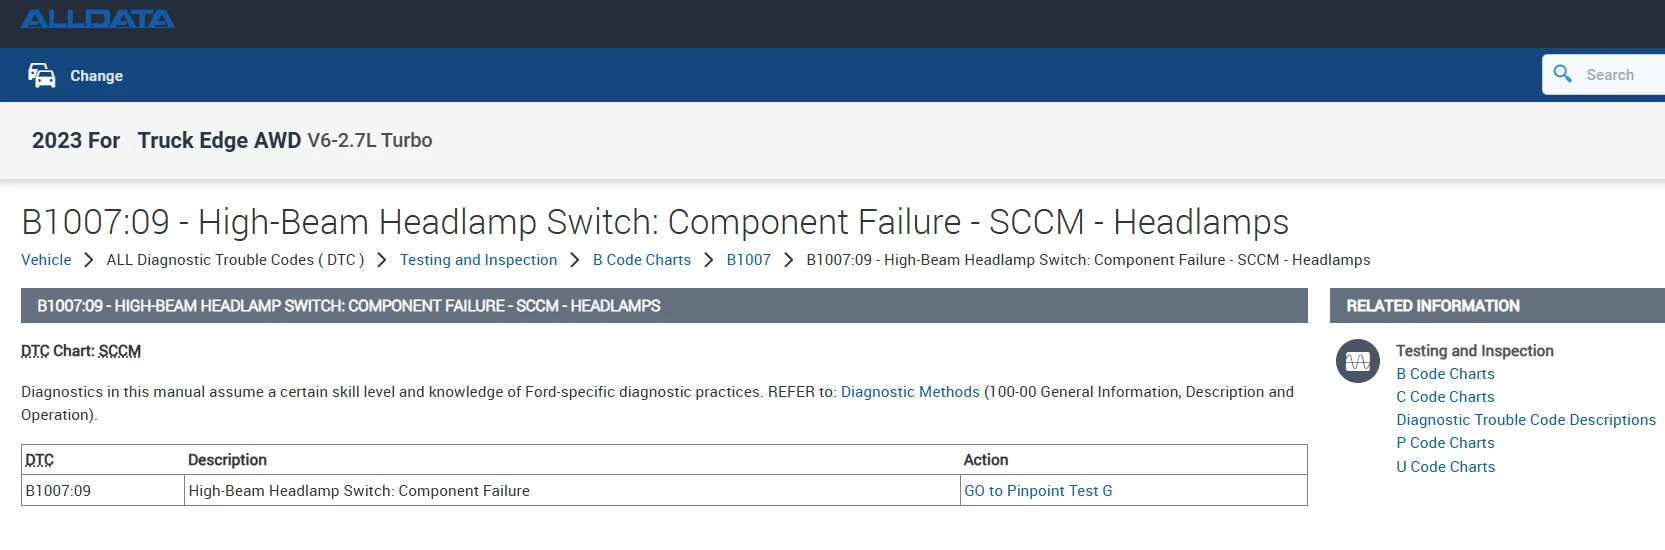Viewport: 1665px width, 550px height.
Task: Click ALL Diagnostic Trouble Codes breadcrumb
Action: (235, 260)
